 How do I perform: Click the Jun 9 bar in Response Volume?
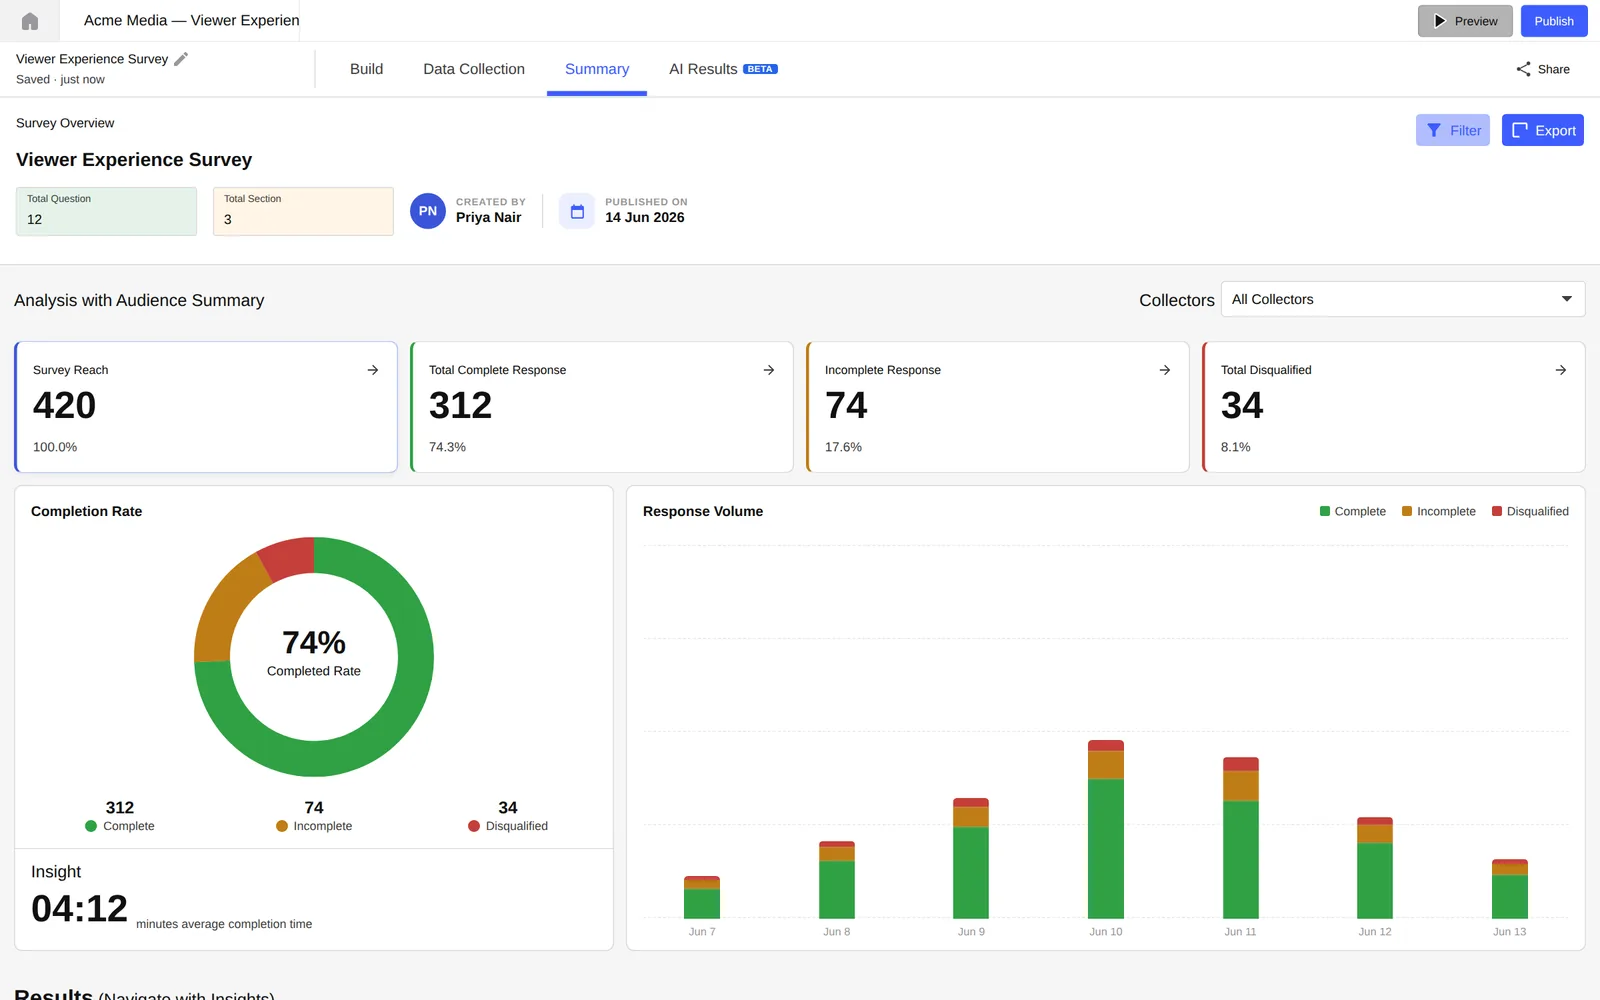tap(971, 858)
